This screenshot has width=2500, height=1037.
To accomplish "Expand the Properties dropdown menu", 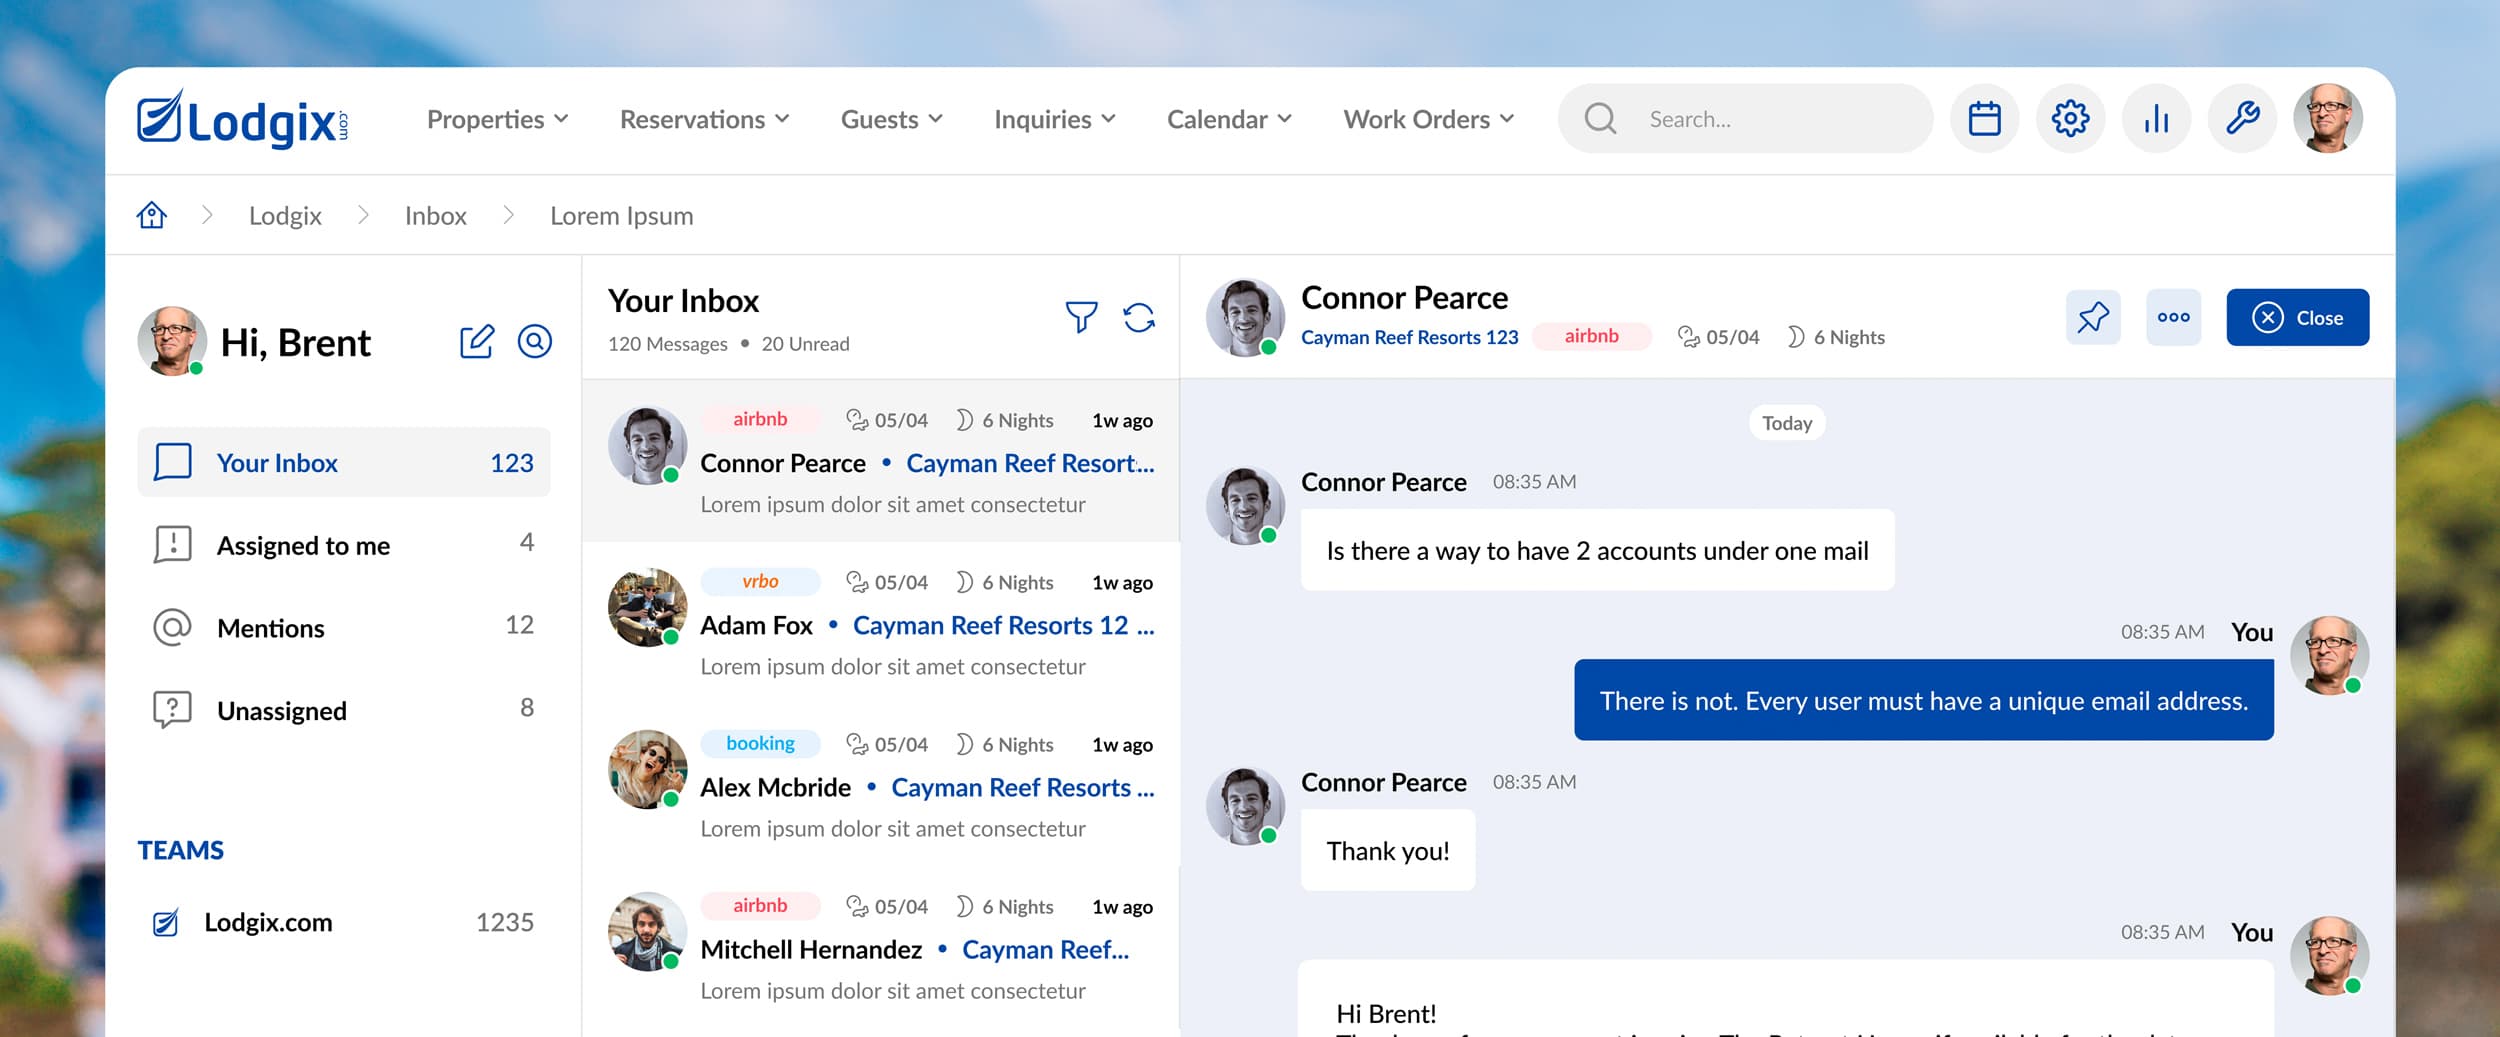I will (497, 120).
